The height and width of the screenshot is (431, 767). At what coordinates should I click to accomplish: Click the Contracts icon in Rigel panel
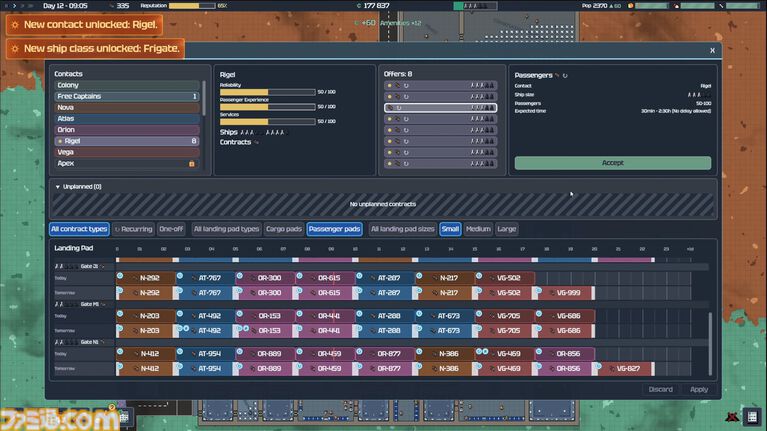coord(256,142)
